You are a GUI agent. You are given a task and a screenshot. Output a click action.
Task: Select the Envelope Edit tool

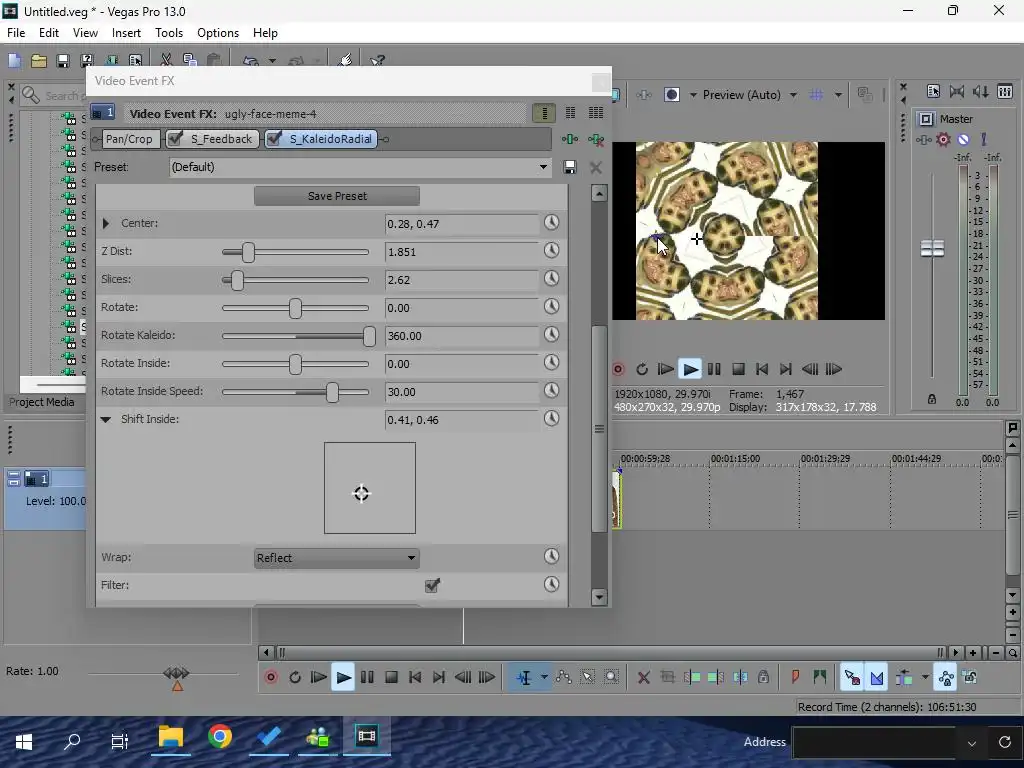pyautogui.click(x=564, y=678)
